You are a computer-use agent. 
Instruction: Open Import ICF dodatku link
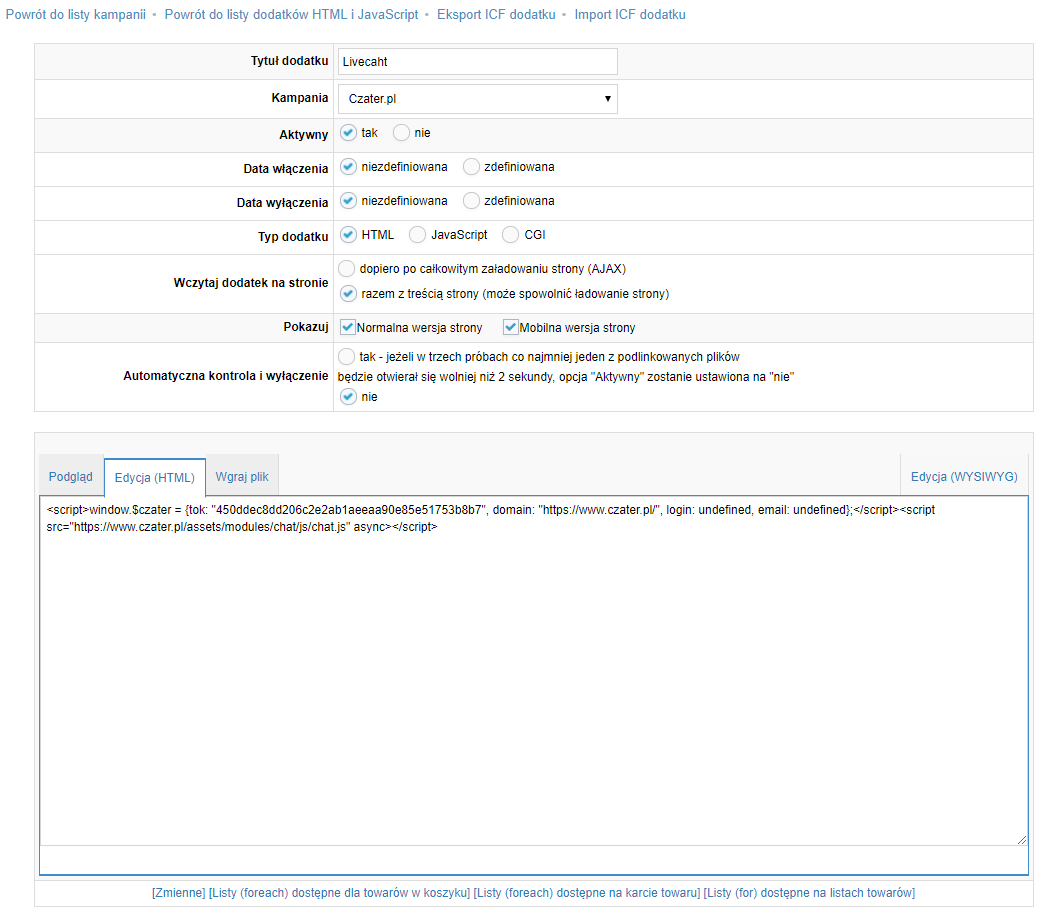click(630, 15)
